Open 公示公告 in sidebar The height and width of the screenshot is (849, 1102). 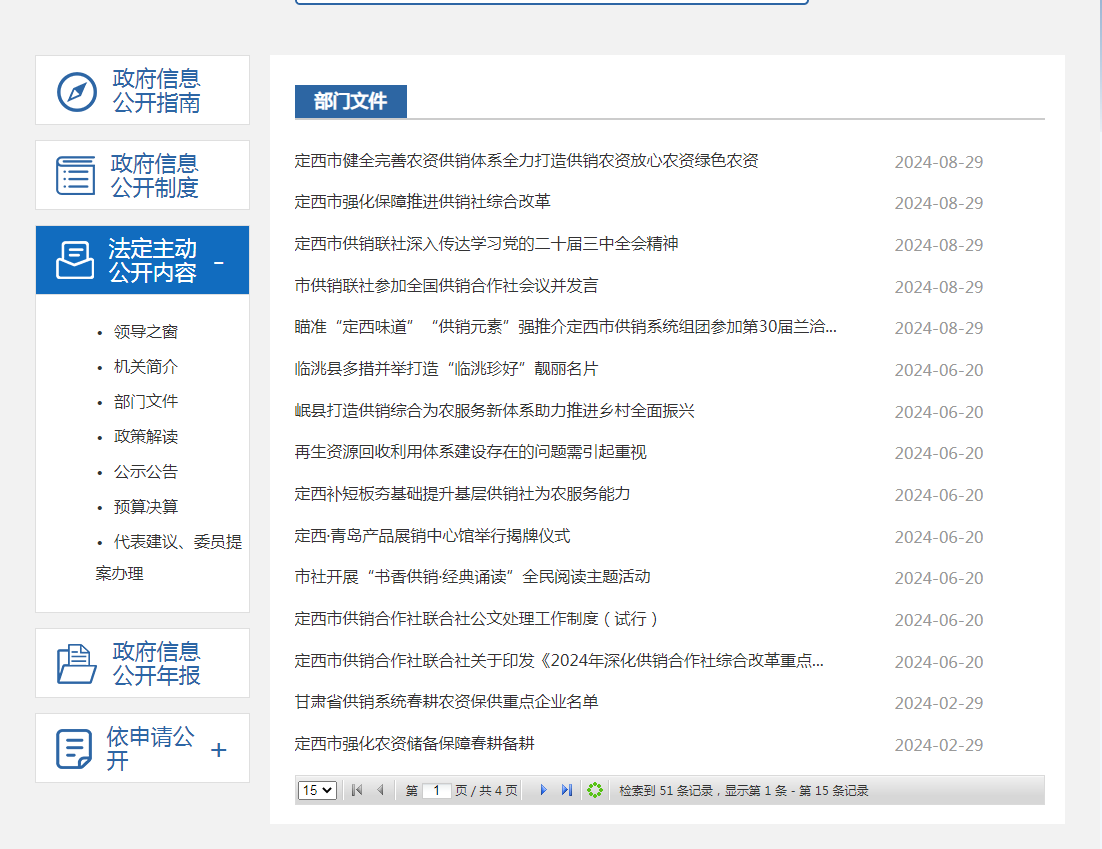pyautogui.click(x=145, y=472)
